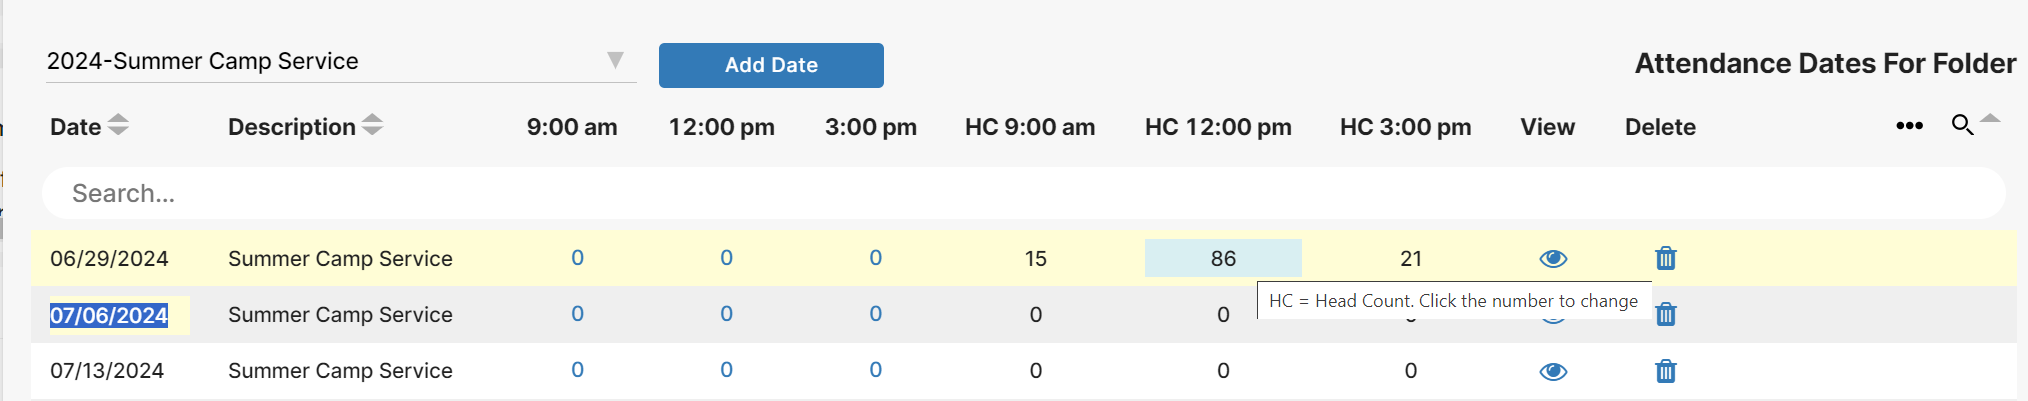The width and height of the screenshot is (2028, 401).
Task: Open the 3:00 pm attendance for 07/13/2024
Action: click(x=875, y=370)
